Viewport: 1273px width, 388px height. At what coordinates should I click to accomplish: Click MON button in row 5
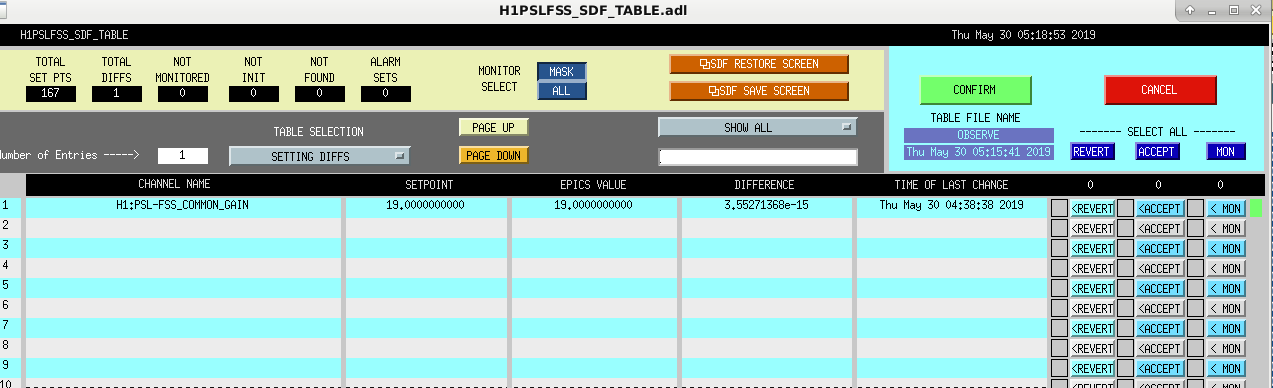point(1226,288)
